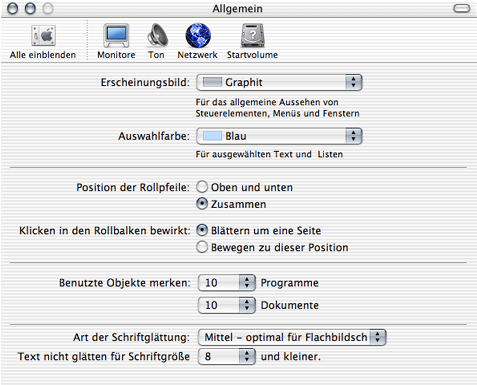The width and height of the screenshot is (477, 385).
Task: Minimize the Allgemein window
Action: (30, 9)
